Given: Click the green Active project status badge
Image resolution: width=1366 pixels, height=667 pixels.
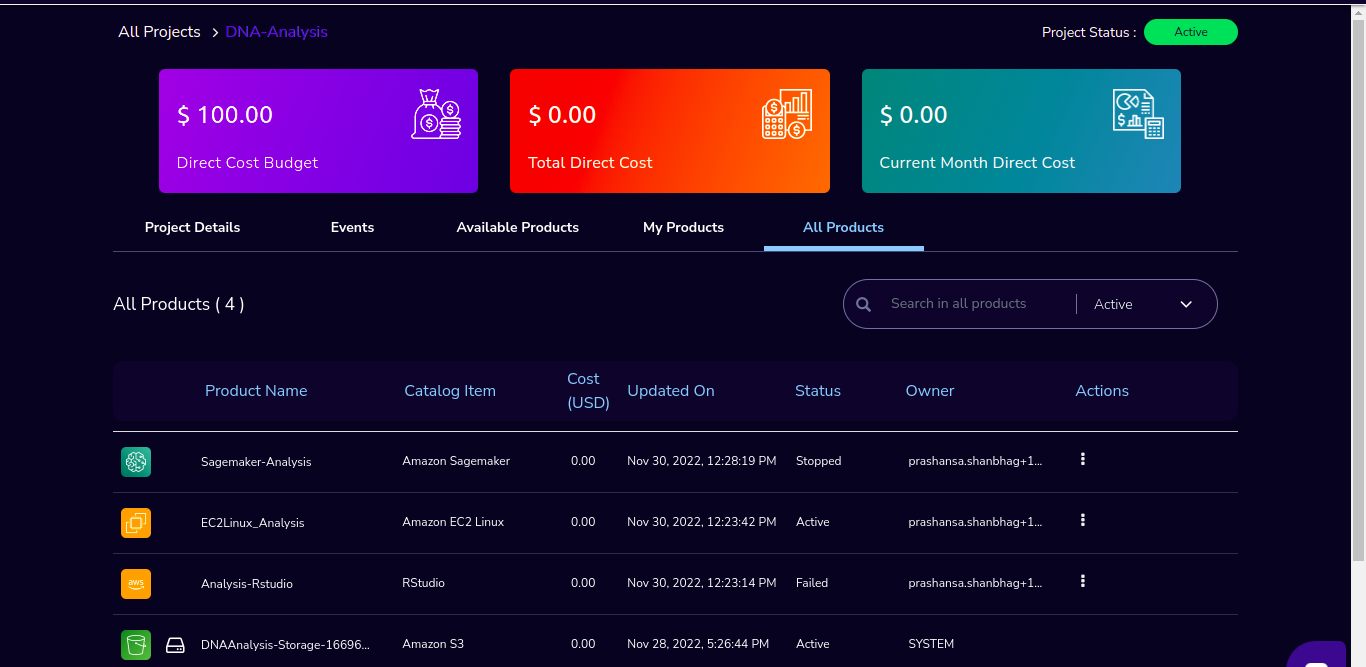Looking at the screenshot, I should (x=1191, y=32).
